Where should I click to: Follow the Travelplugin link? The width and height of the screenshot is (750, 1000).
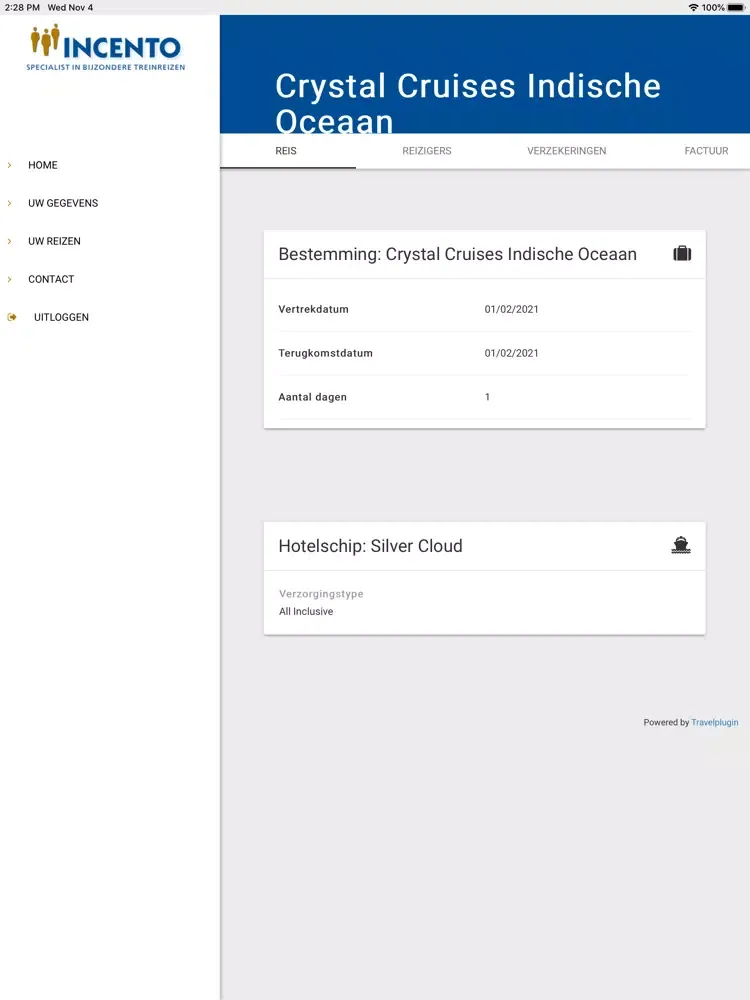click(x=714, y=723)
